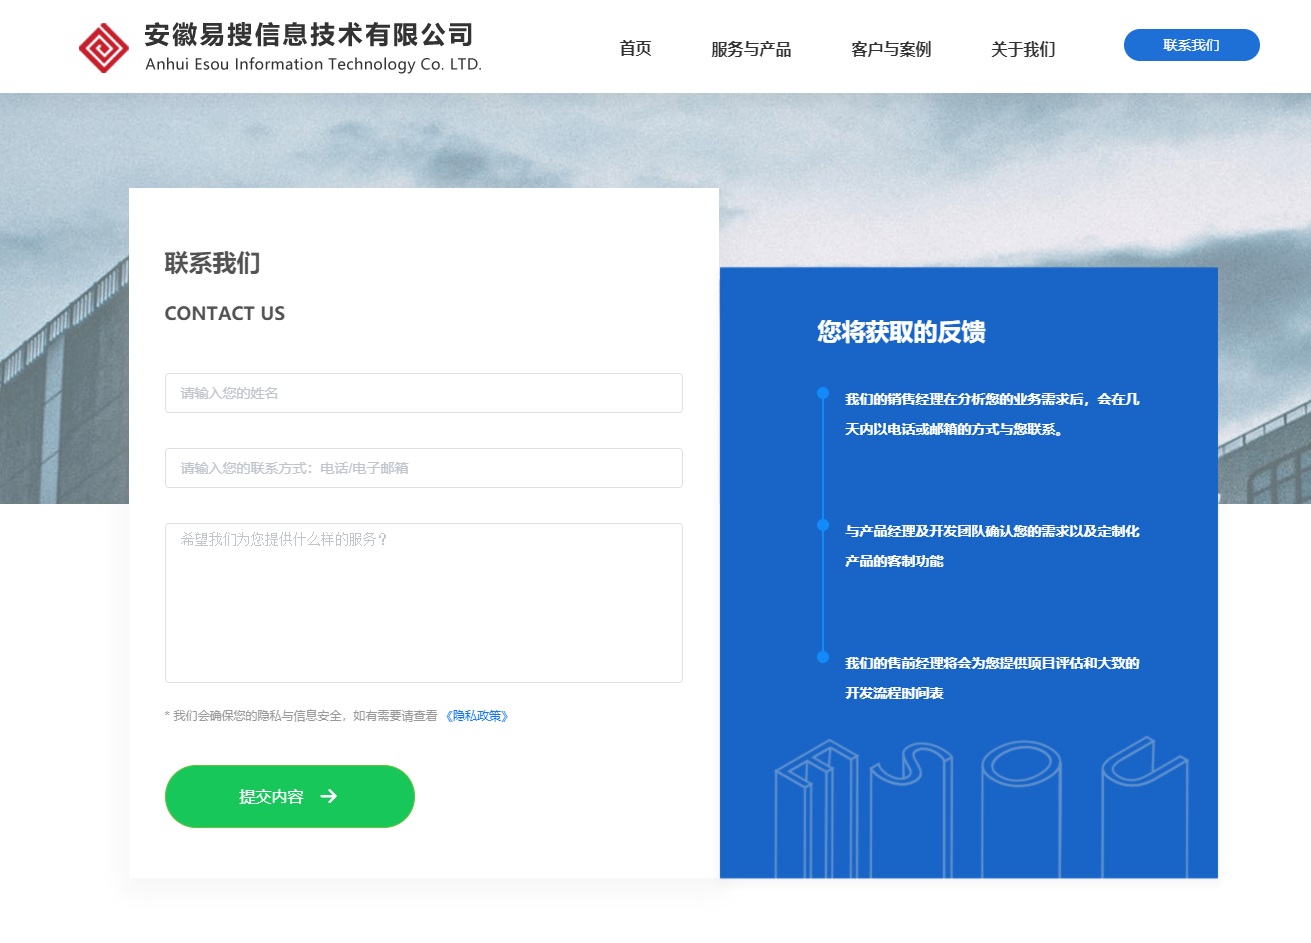1311x943 pixels.
Task: Click the third timeline dot in feedback panel
Action: (823, 657)
